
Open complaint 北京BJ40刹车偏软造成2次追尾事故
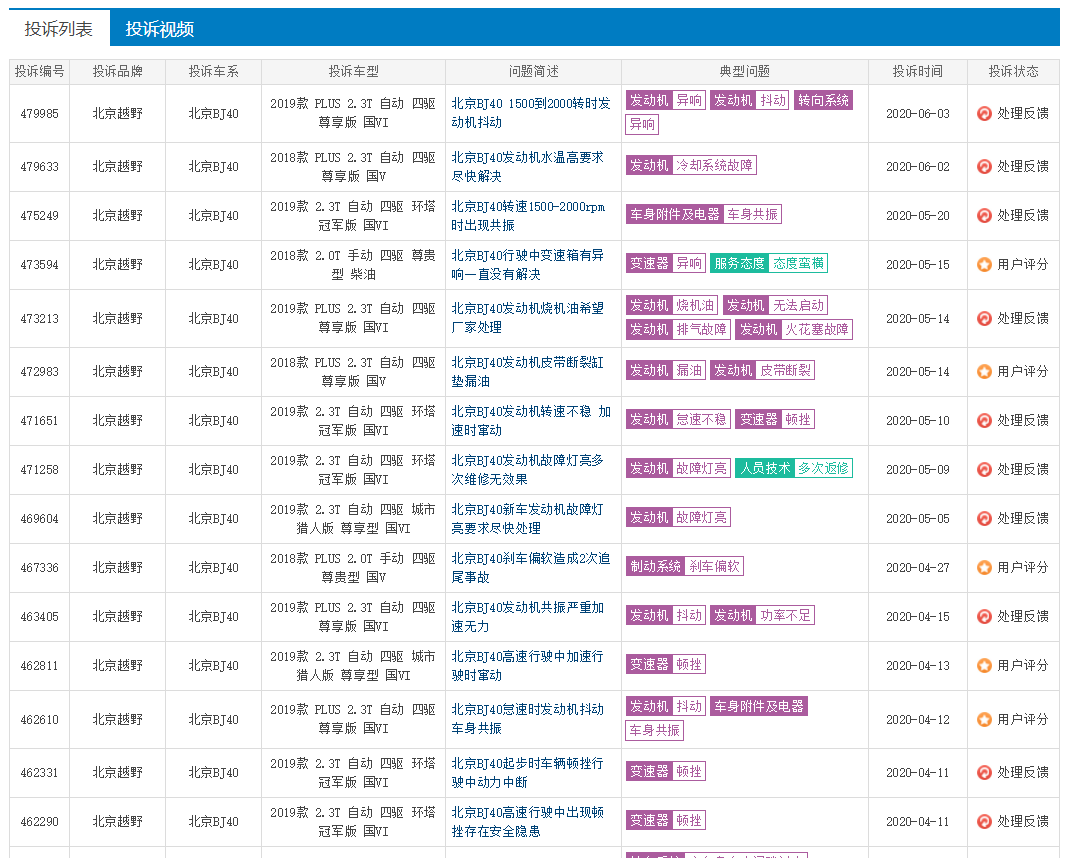coord(531,567)
